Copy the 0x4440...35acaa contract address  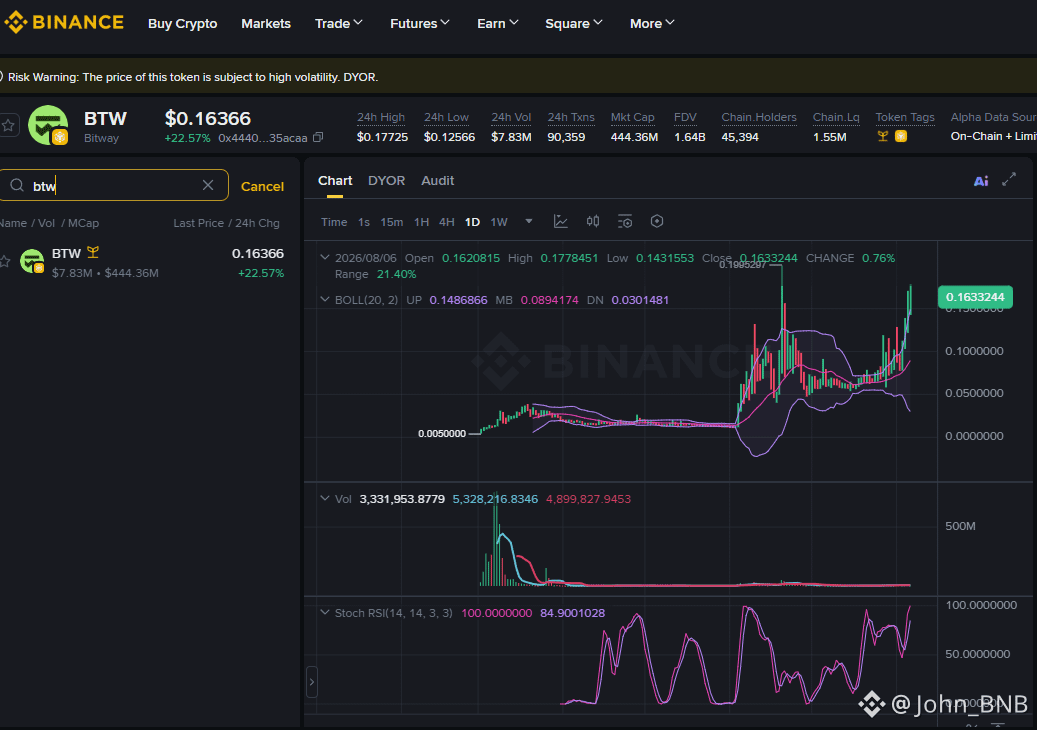[x=318, y=138]
